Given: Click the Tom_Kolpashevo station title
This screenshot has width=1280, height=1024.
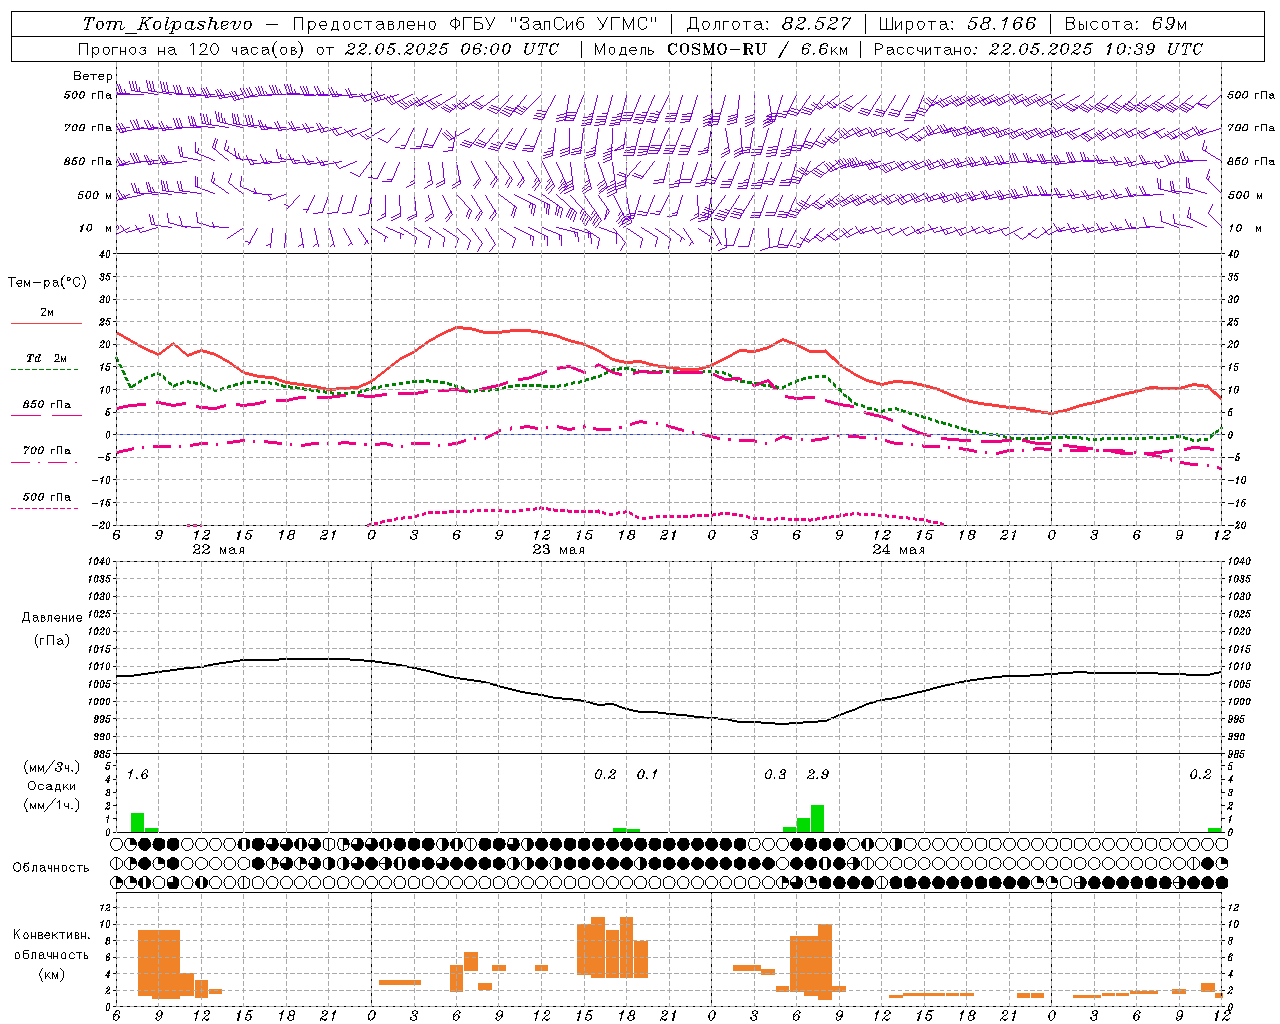Looking at the screenshot, I should 167,24.
